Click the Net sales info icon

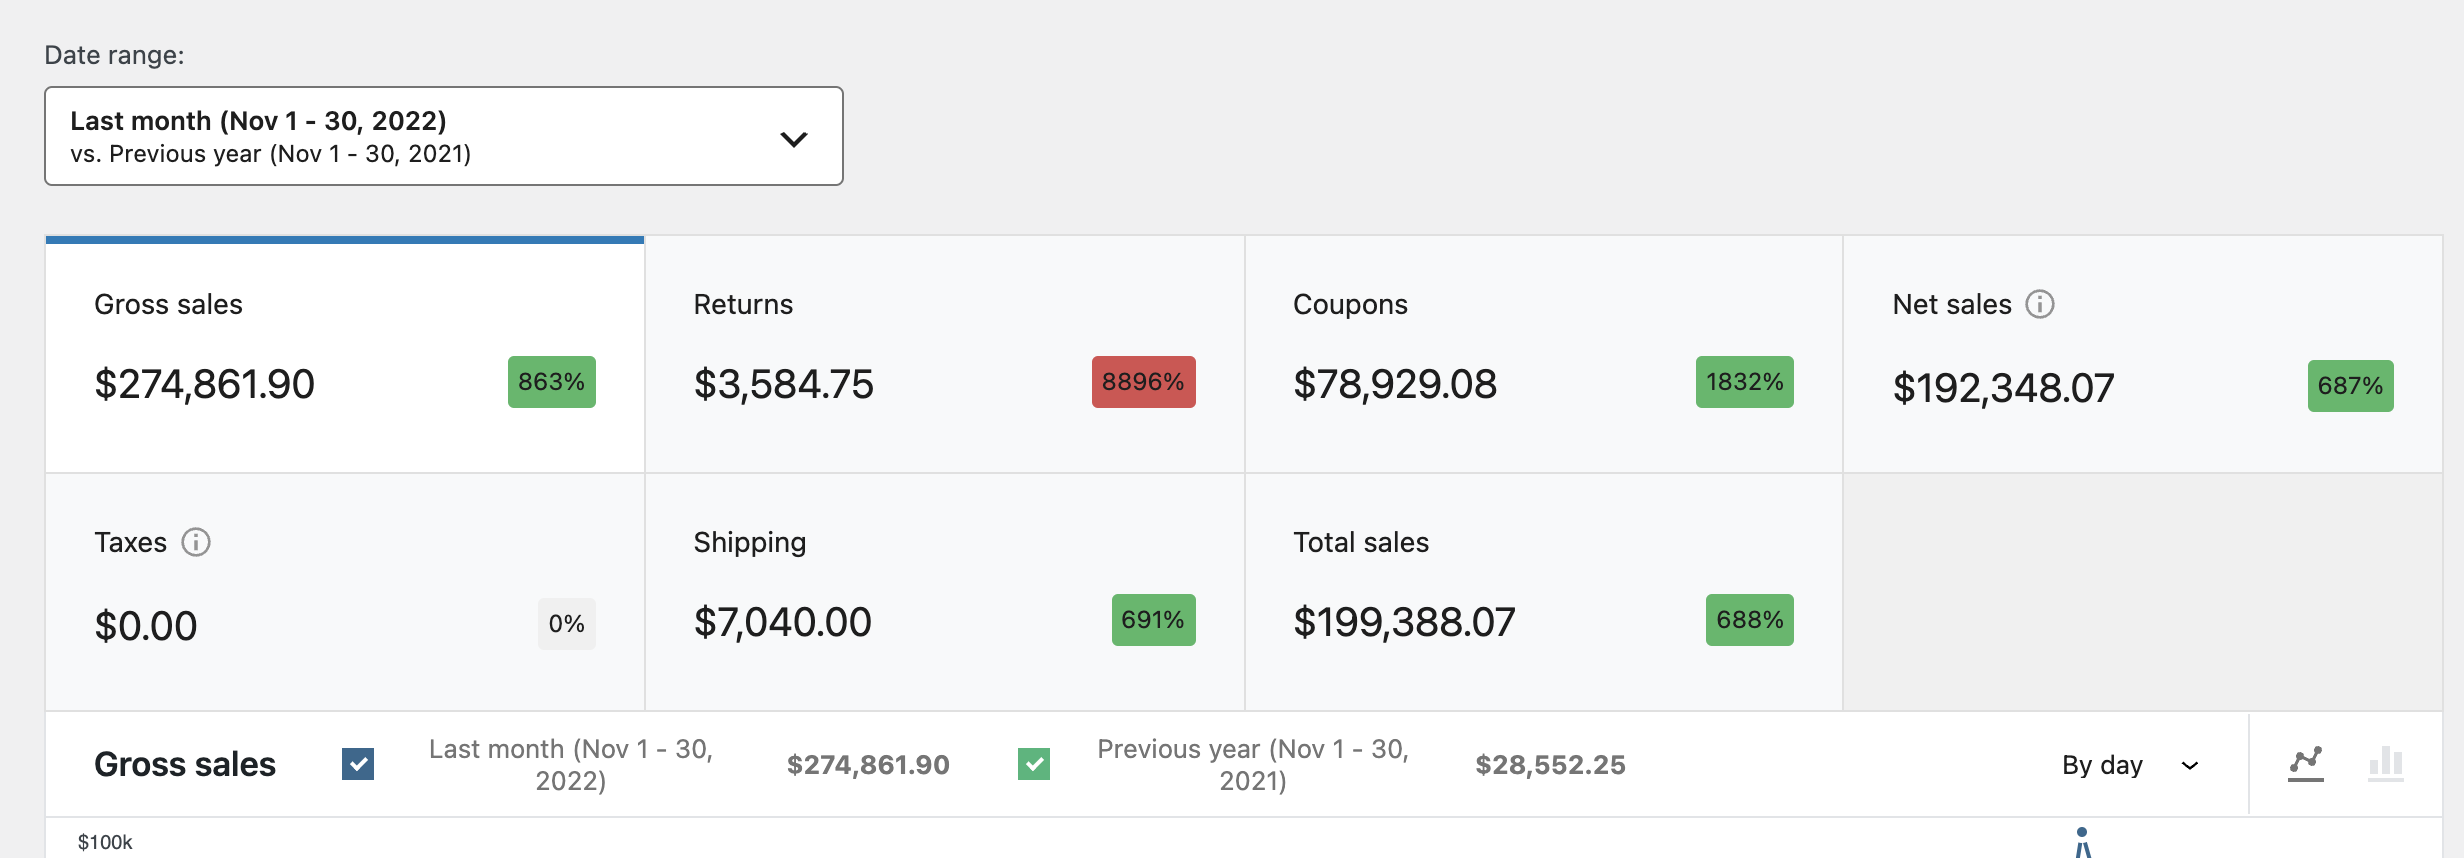[2039, 304]
